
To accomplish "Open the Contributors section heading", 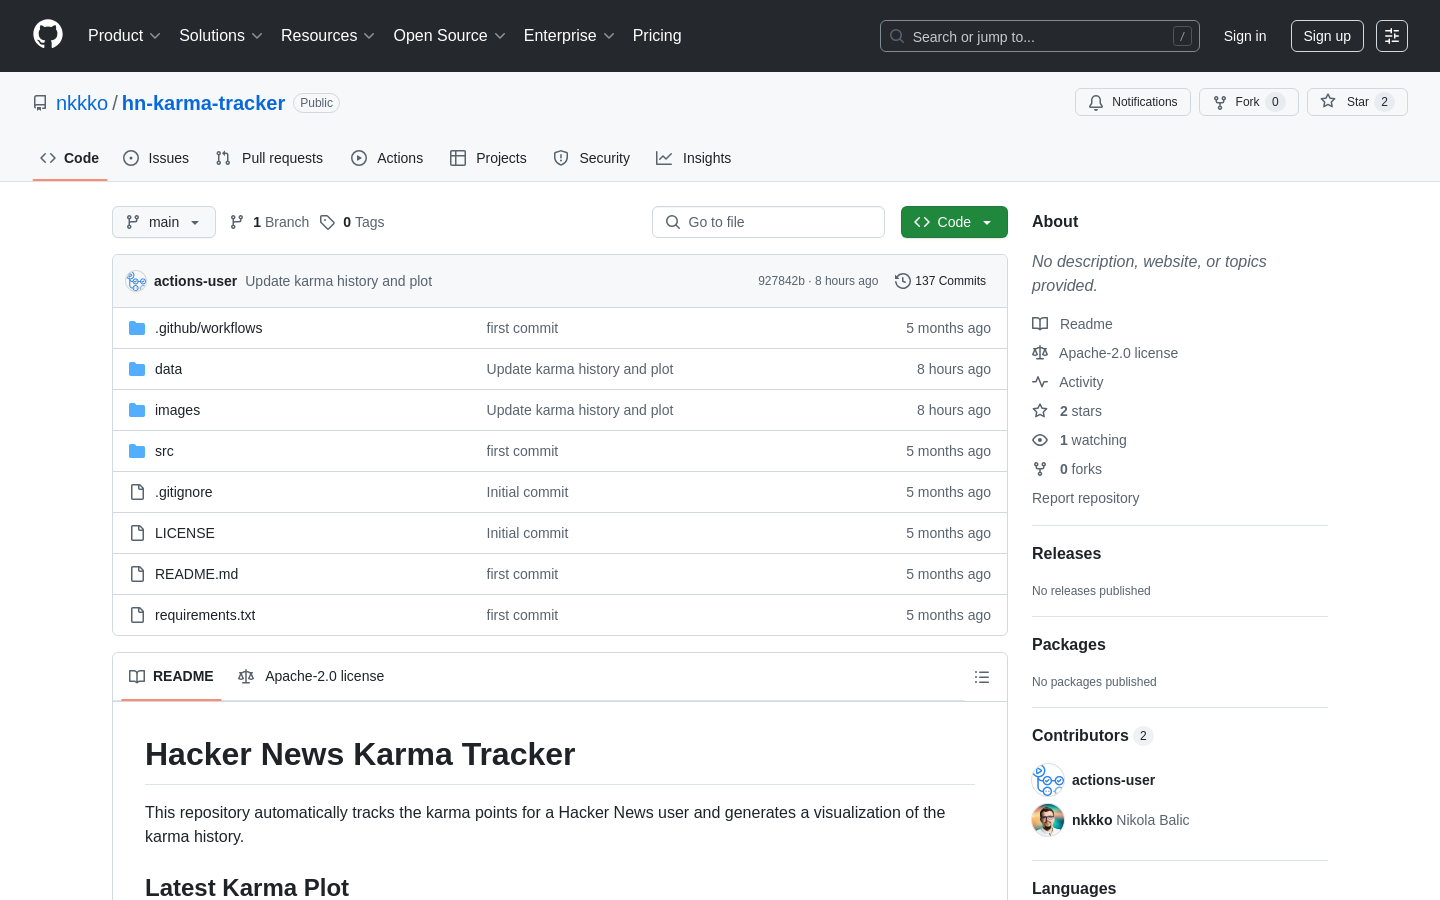I will [x=1092, y=736].
